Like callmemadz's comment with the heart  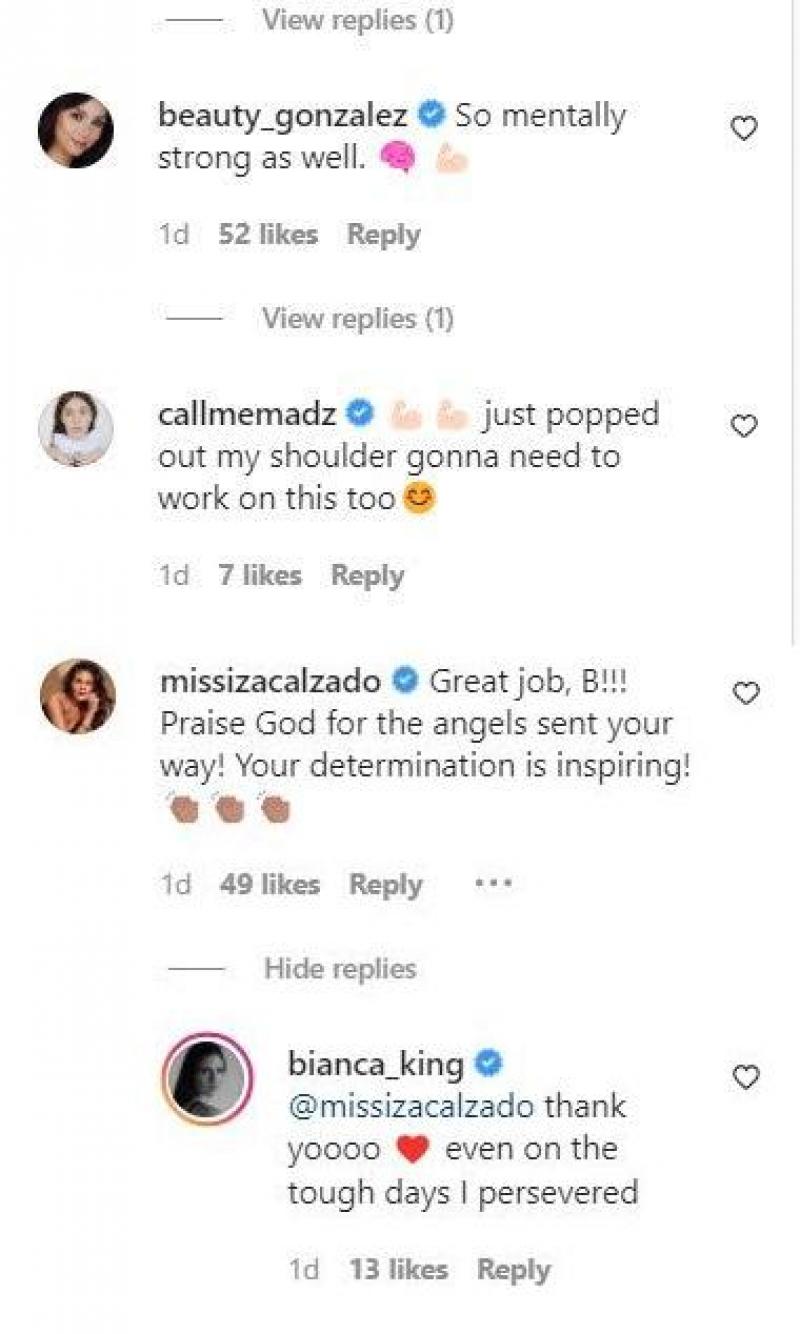tap(744, 427)
